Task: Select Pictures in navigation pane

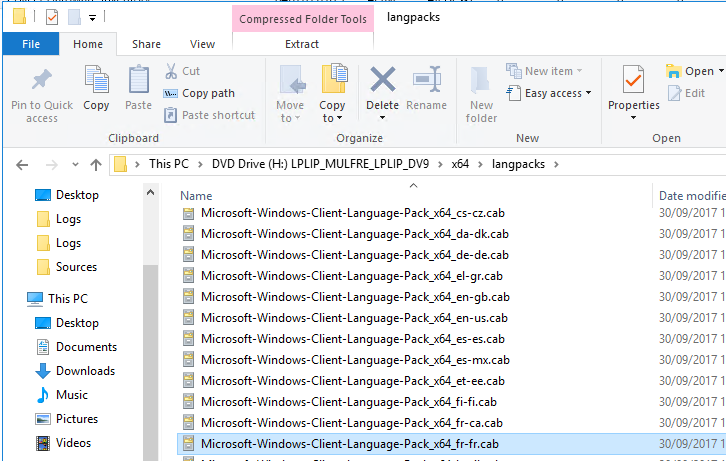Action: (67, 419)
